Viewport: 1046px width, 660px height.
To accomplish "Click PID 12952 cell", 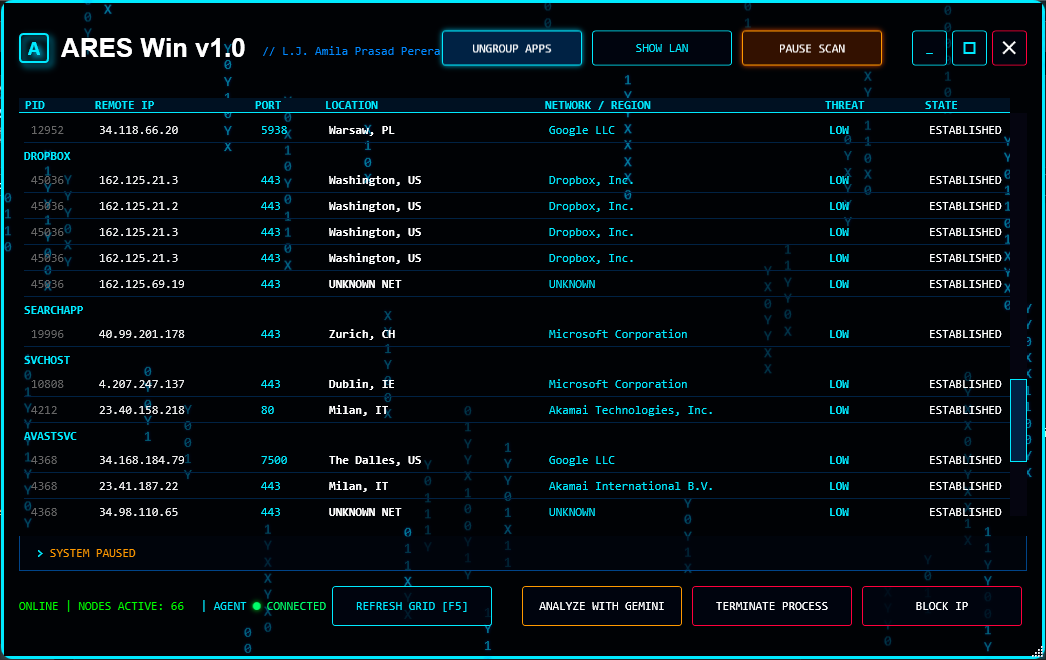I will coord(47,130).
